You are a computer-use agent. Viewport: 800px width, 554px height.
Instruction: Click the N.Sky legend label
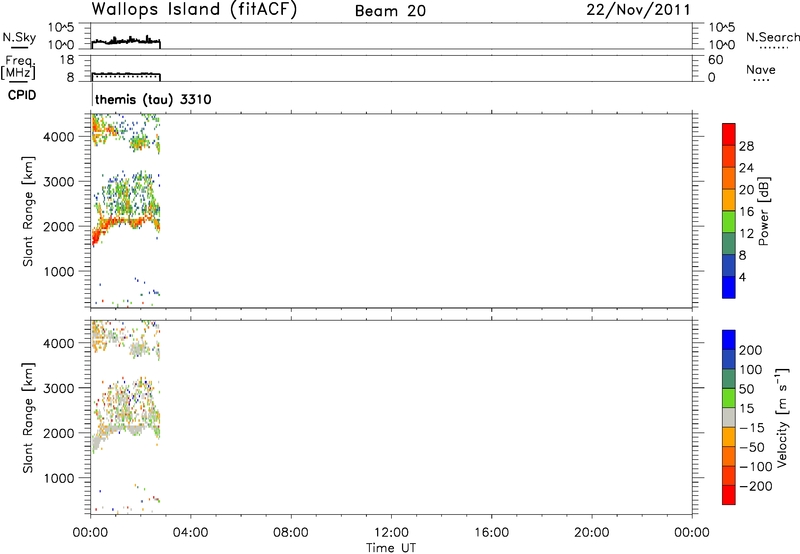click(x=19, y=37)
